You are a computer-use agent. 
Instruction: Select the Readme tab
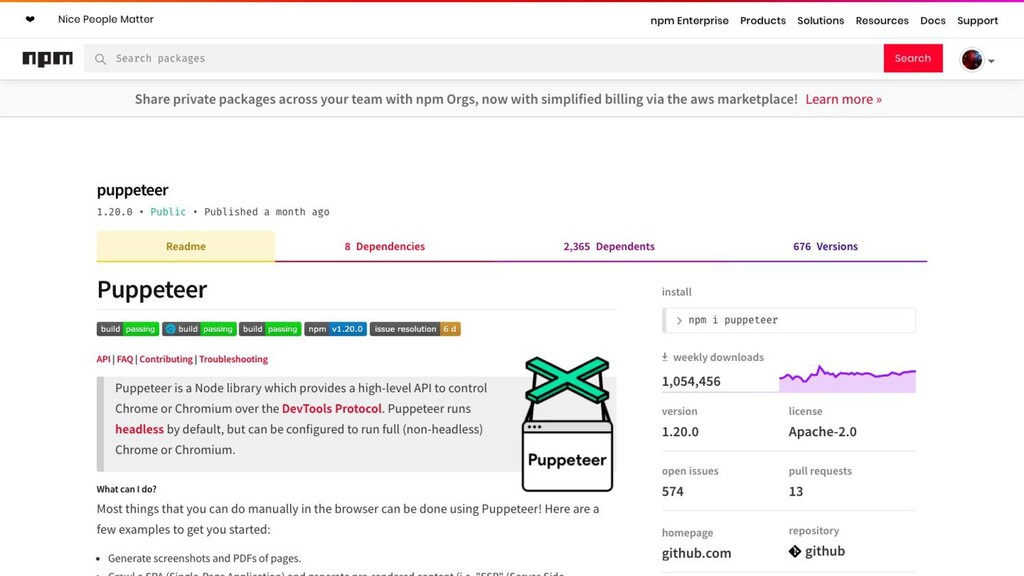[x=185, y=246]
